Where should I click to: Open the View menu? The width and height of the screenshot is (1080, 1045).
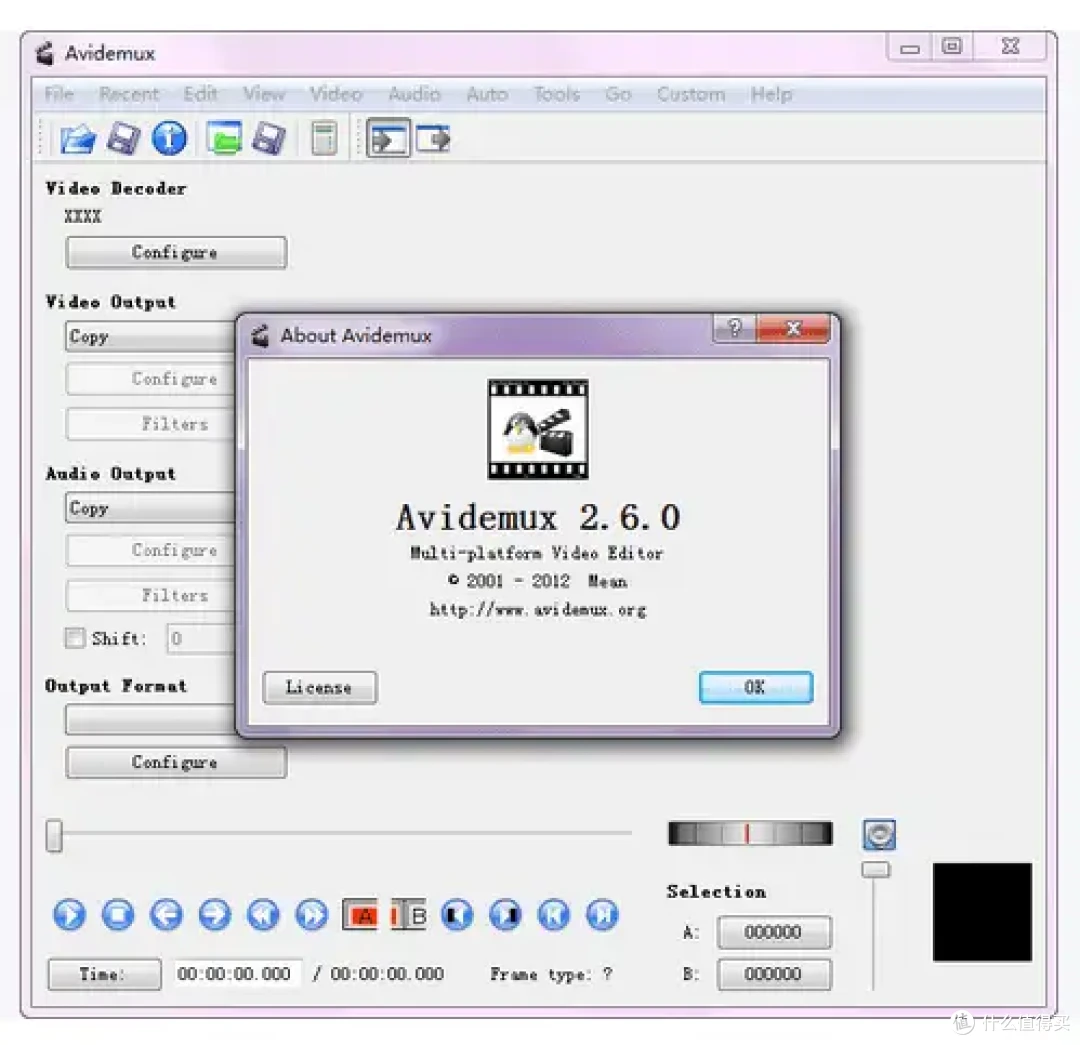(264, 94)
